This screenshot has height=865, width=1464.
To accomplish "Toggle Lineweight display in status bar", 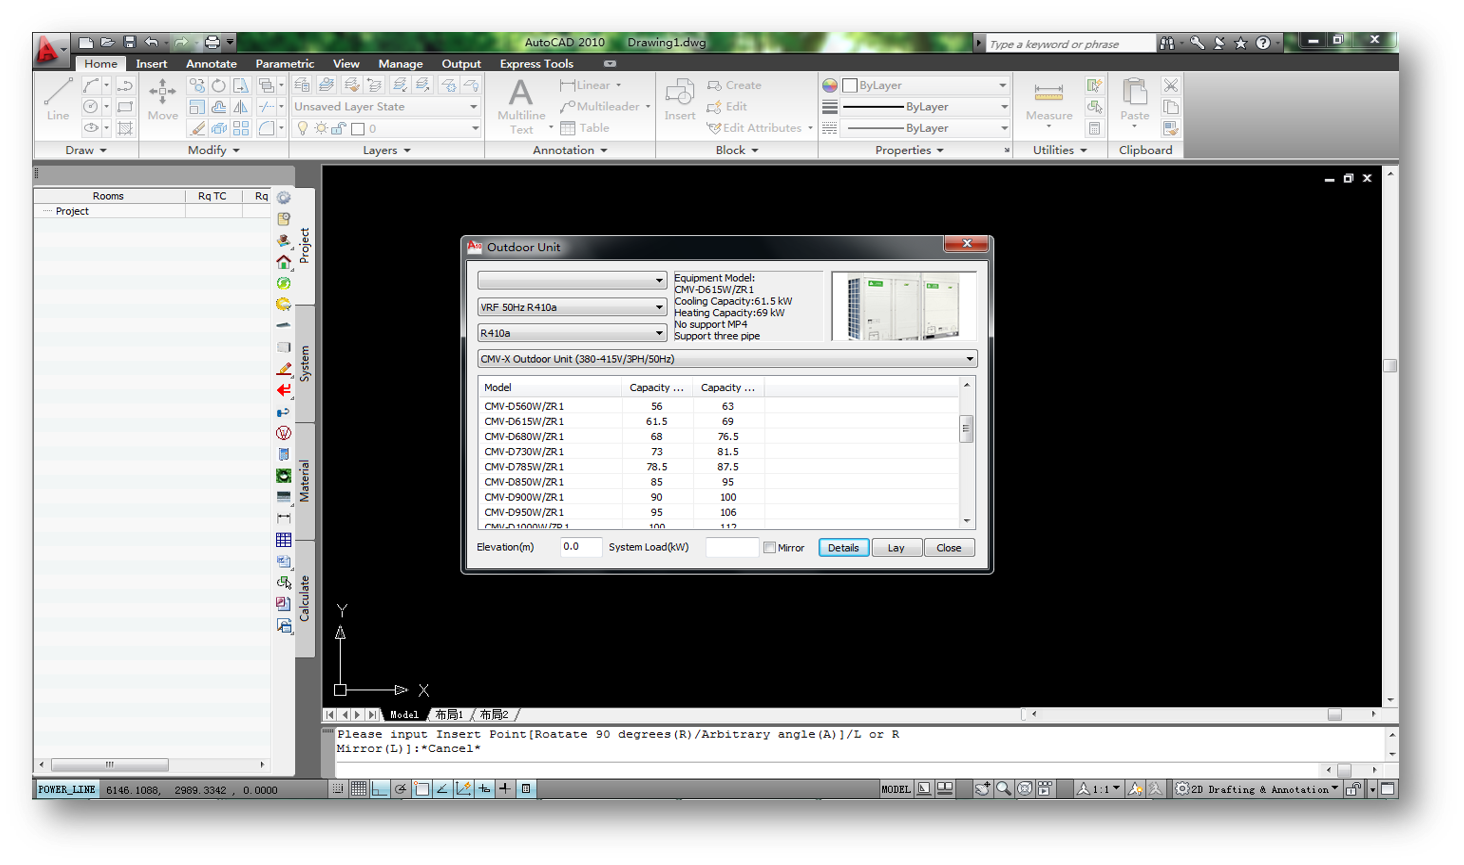I will (505, 789).
